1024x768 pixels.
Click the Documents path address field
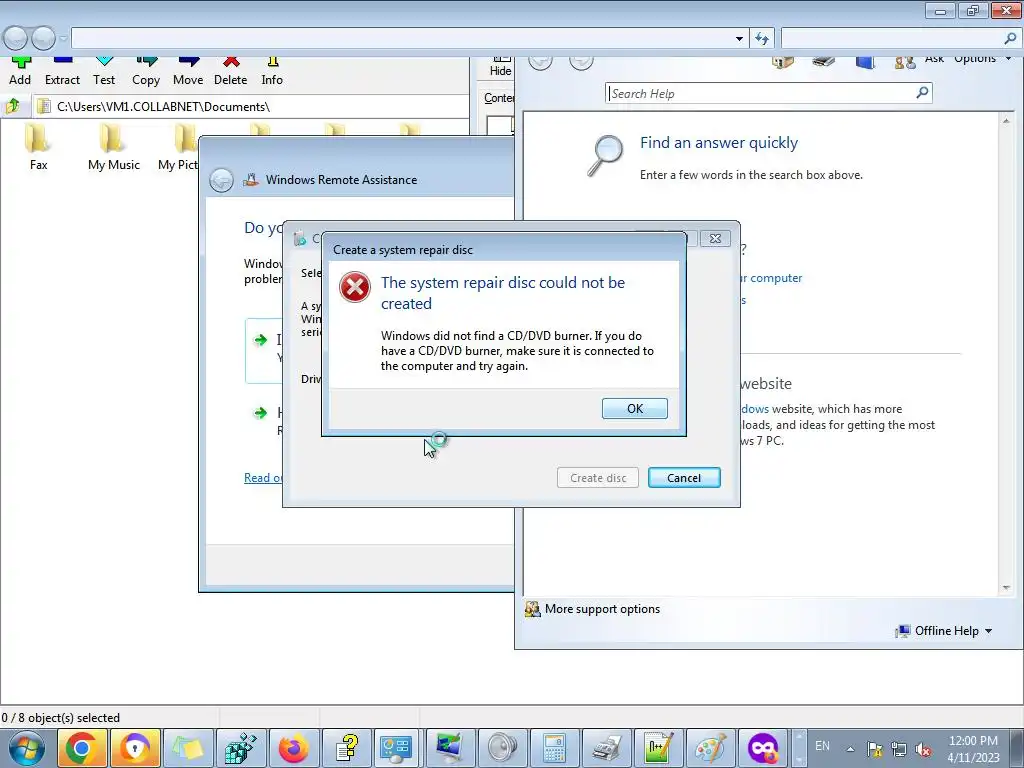[252, 106]
